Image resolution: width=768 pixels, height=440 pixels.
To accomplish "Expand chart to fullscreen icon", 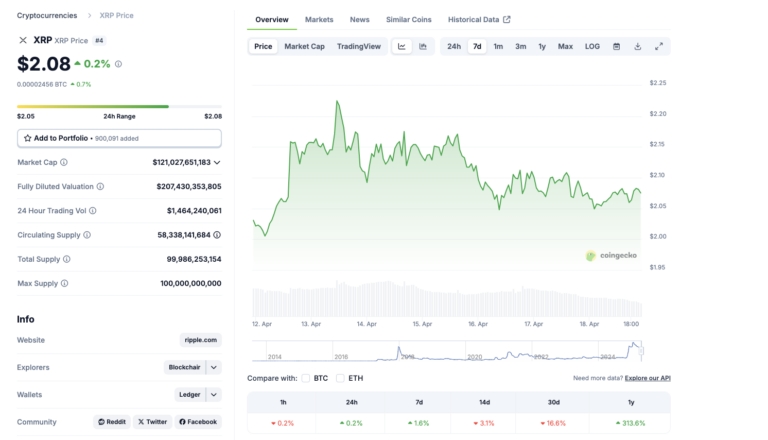I will tap(659, 47).
